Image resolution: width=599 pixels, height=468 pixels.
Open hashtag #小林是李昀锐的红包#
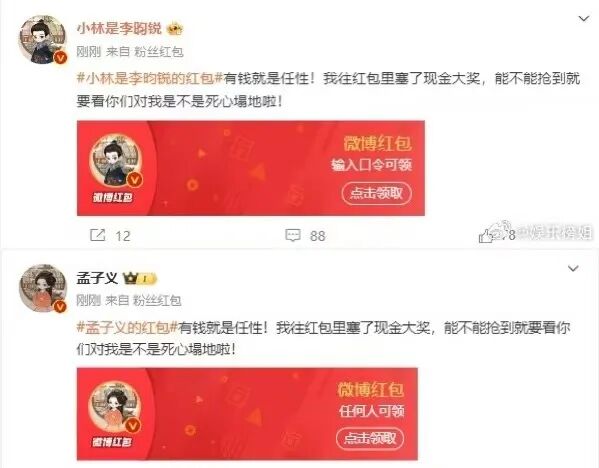click(150, 79)
